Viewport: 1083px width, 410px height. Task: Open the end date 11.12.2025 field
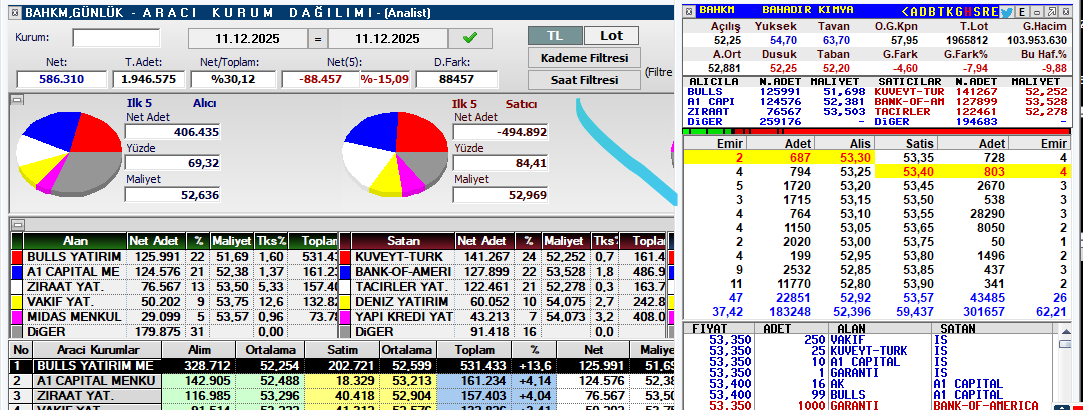pos(387,39)
